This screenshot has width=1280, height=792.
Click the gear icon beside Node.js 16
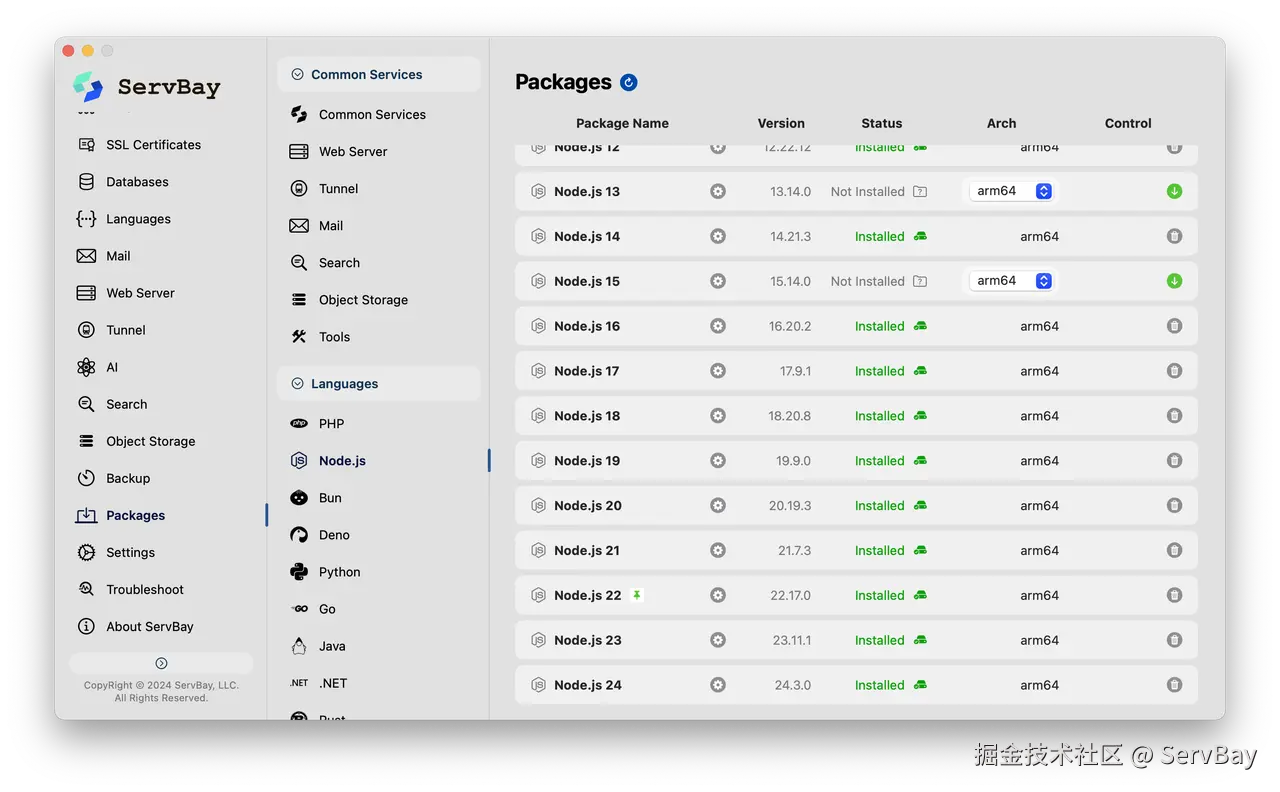pyautogui.click(x=718, y=326)
